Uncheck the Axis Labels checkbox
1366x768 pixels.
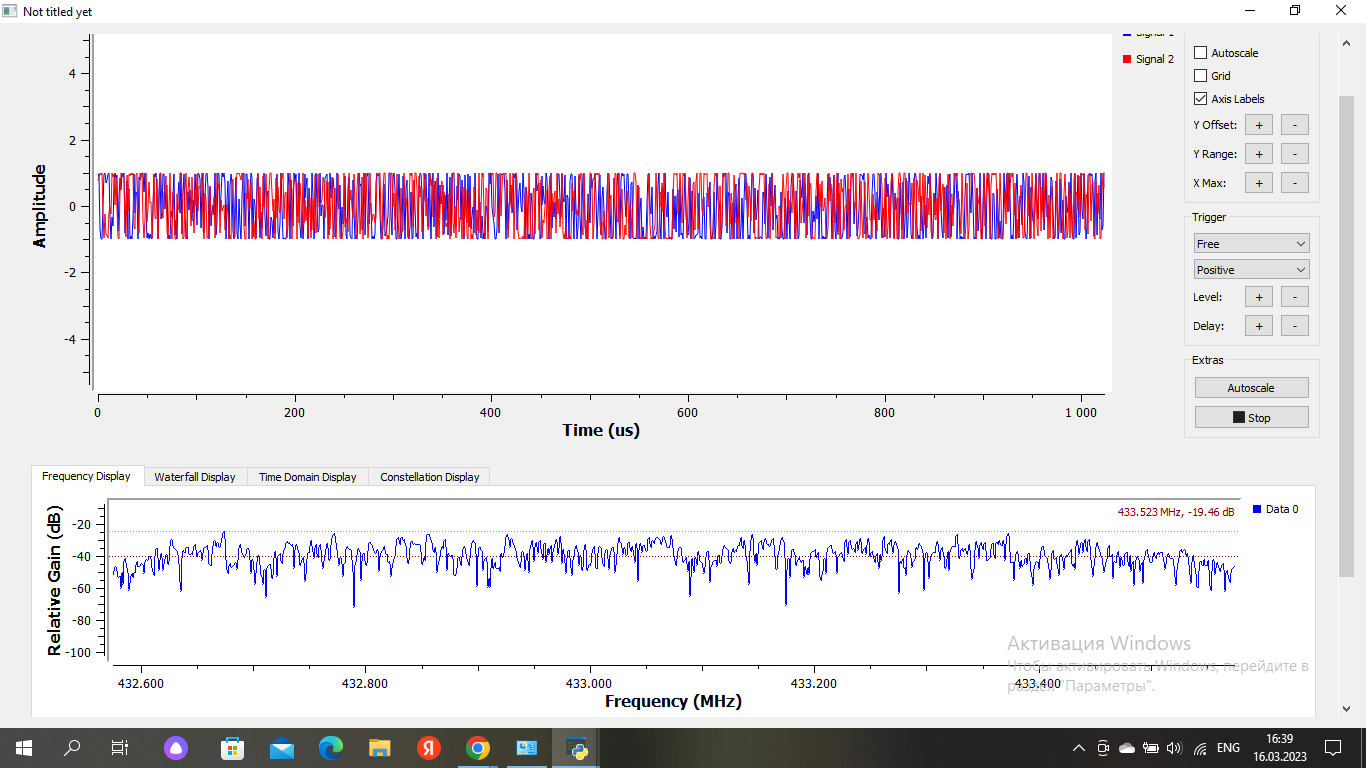pyautogui.click(x=1201, y=99)
